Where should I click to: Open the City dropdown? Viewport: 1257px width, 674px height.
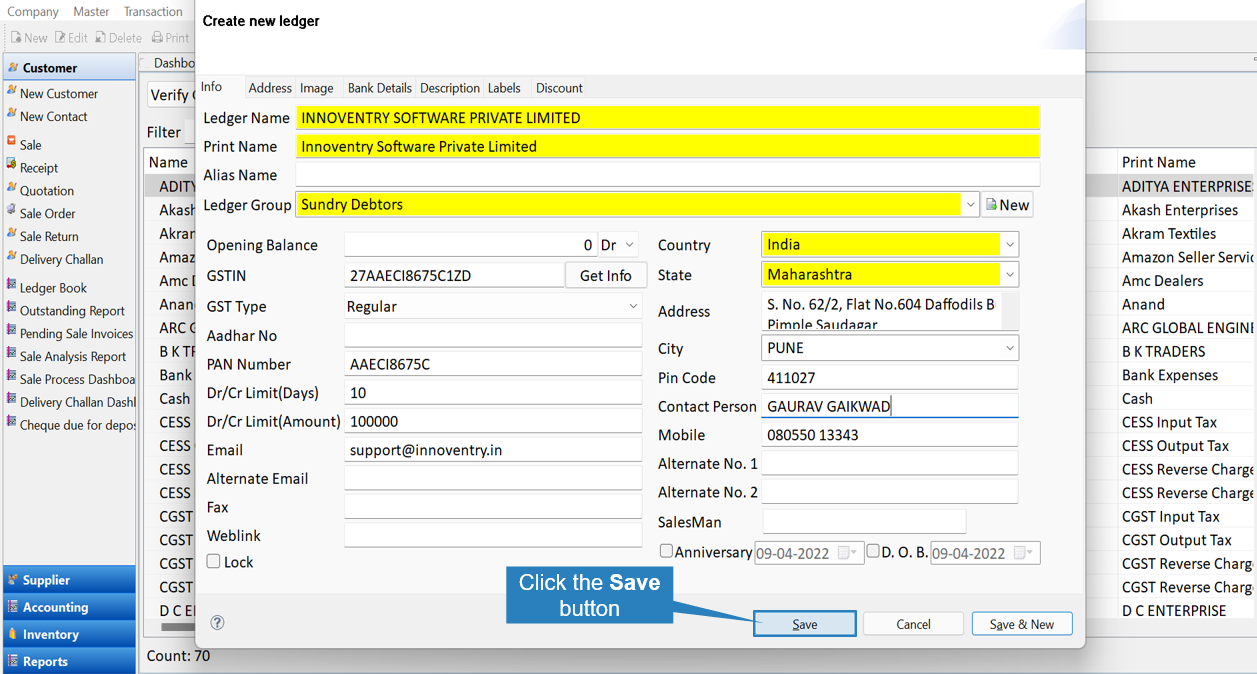click(1009, 348)
